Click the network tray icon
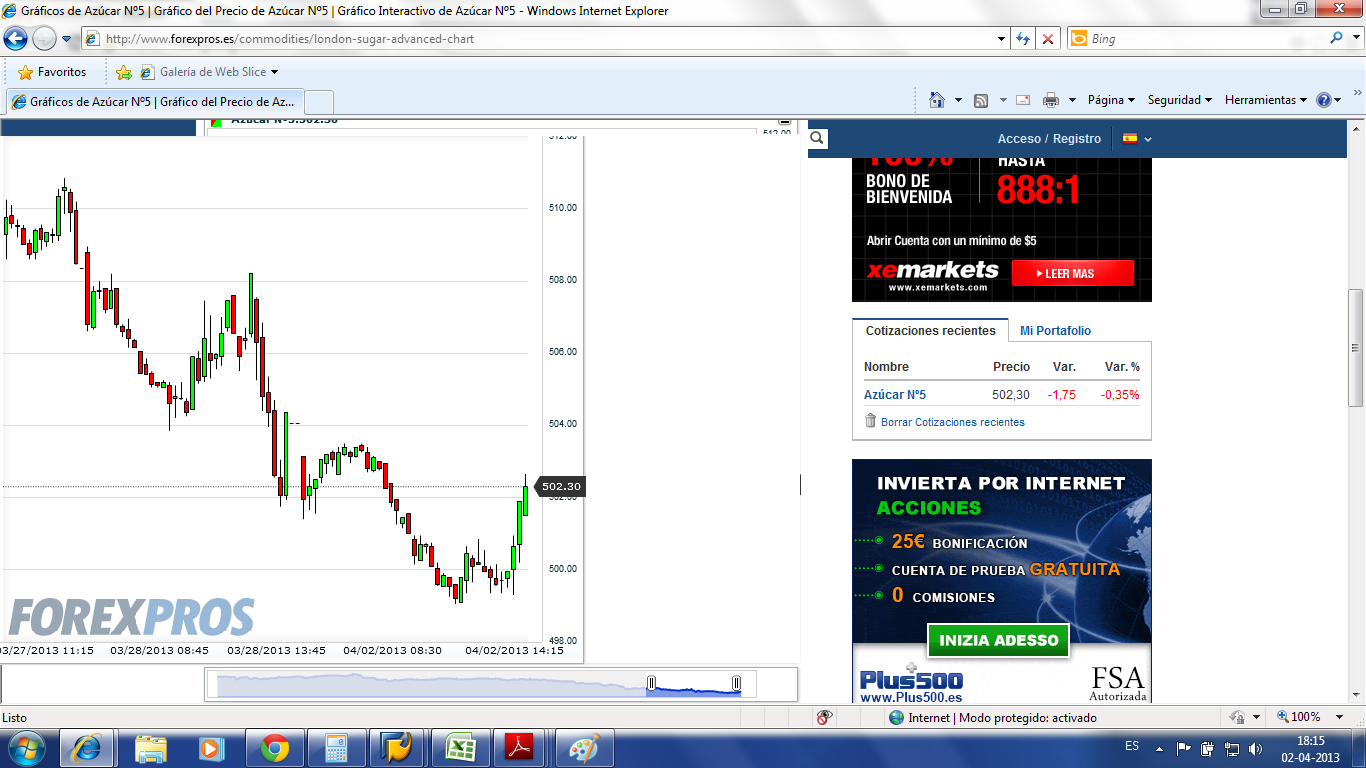 tap(1231, 747)
